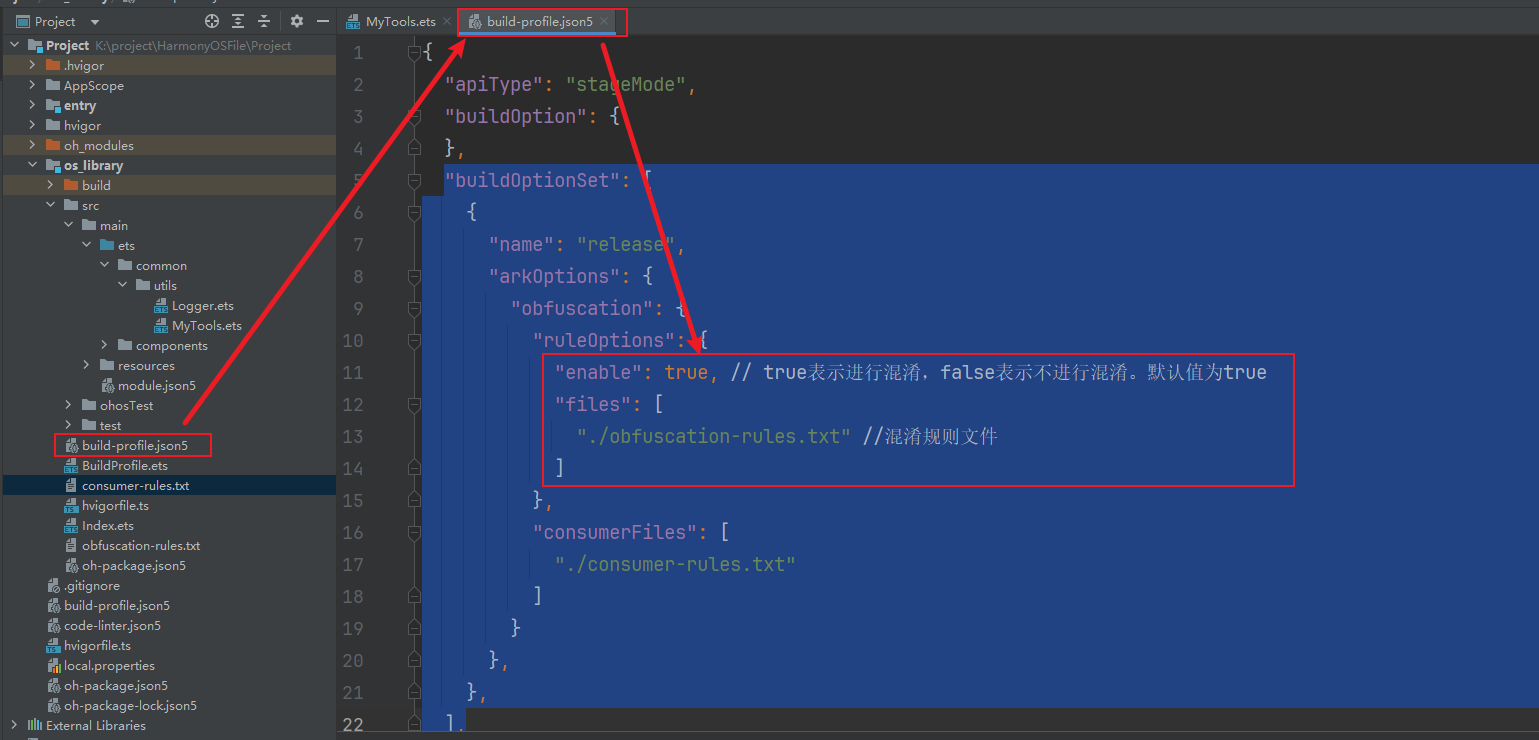Click the MyTools.ets file type icon in tree
The width and height of the screenshot is (1539, 740).
click(x=161, y=325)
